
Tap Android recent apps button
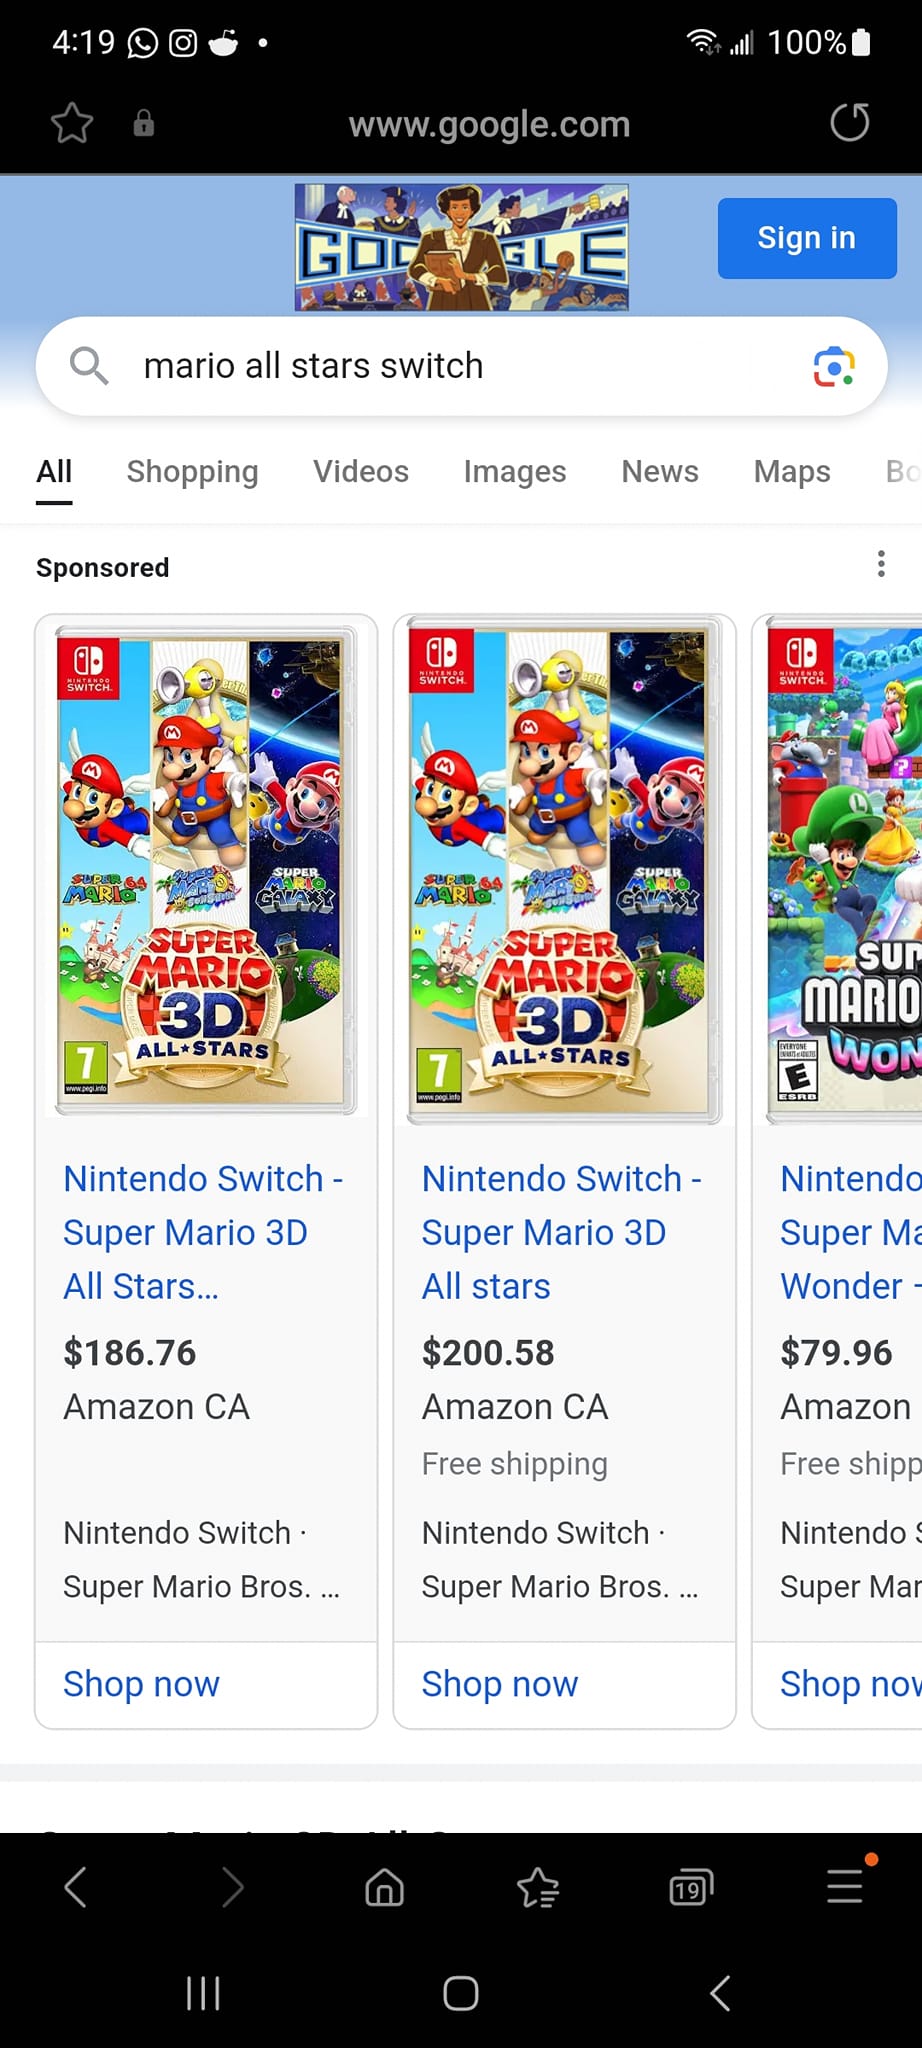pos(203,1993)
